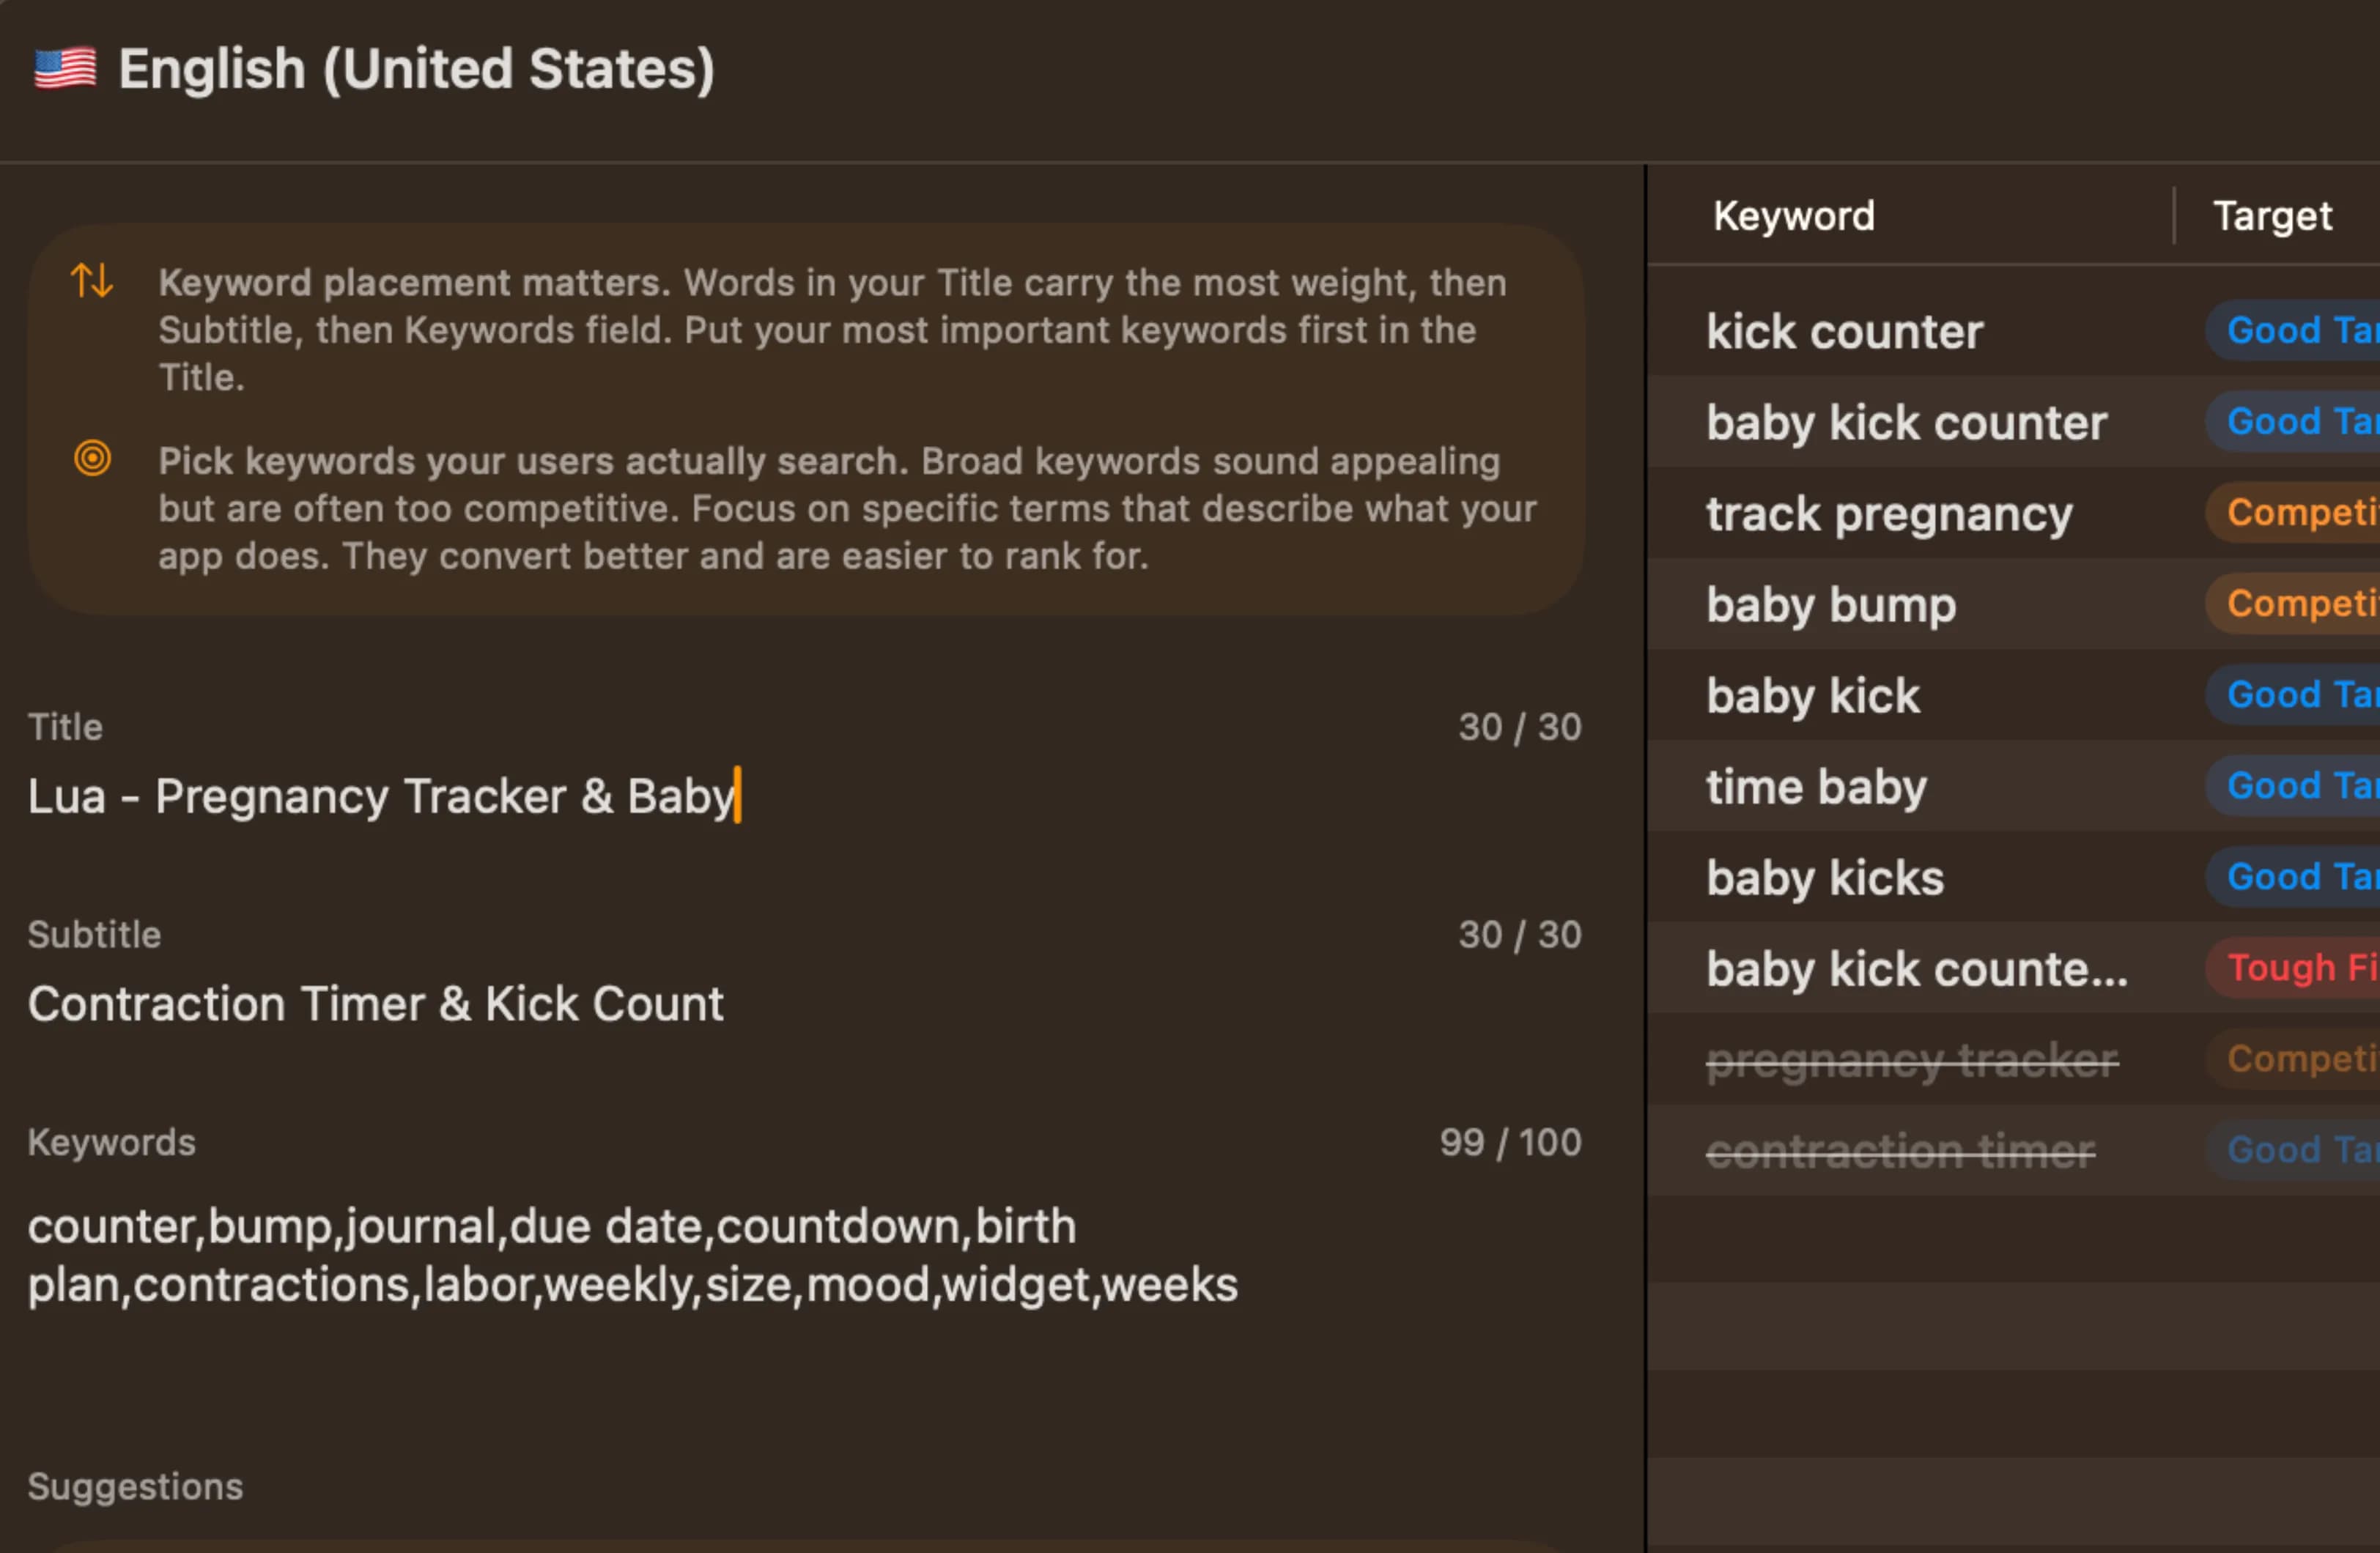The height and width of the screenshot is (1553, 2380).
Task: Click the Competitive badge for 'track pregnancy'
Action: tap(2299, 513)
